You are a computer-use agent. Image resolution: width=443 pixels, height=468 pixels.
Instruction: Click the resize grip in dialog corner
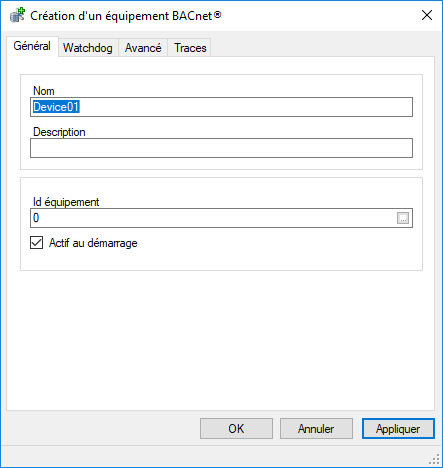pos(434,459)
